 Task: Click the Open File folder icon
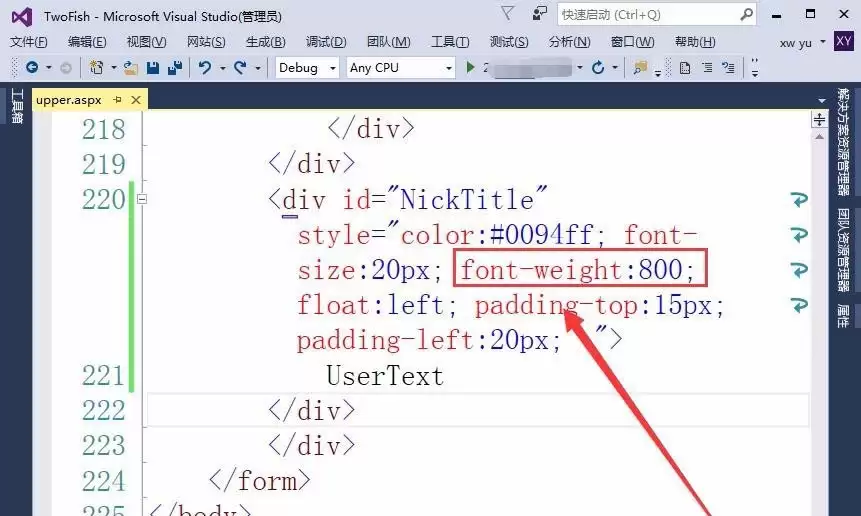tap(131, 68)
